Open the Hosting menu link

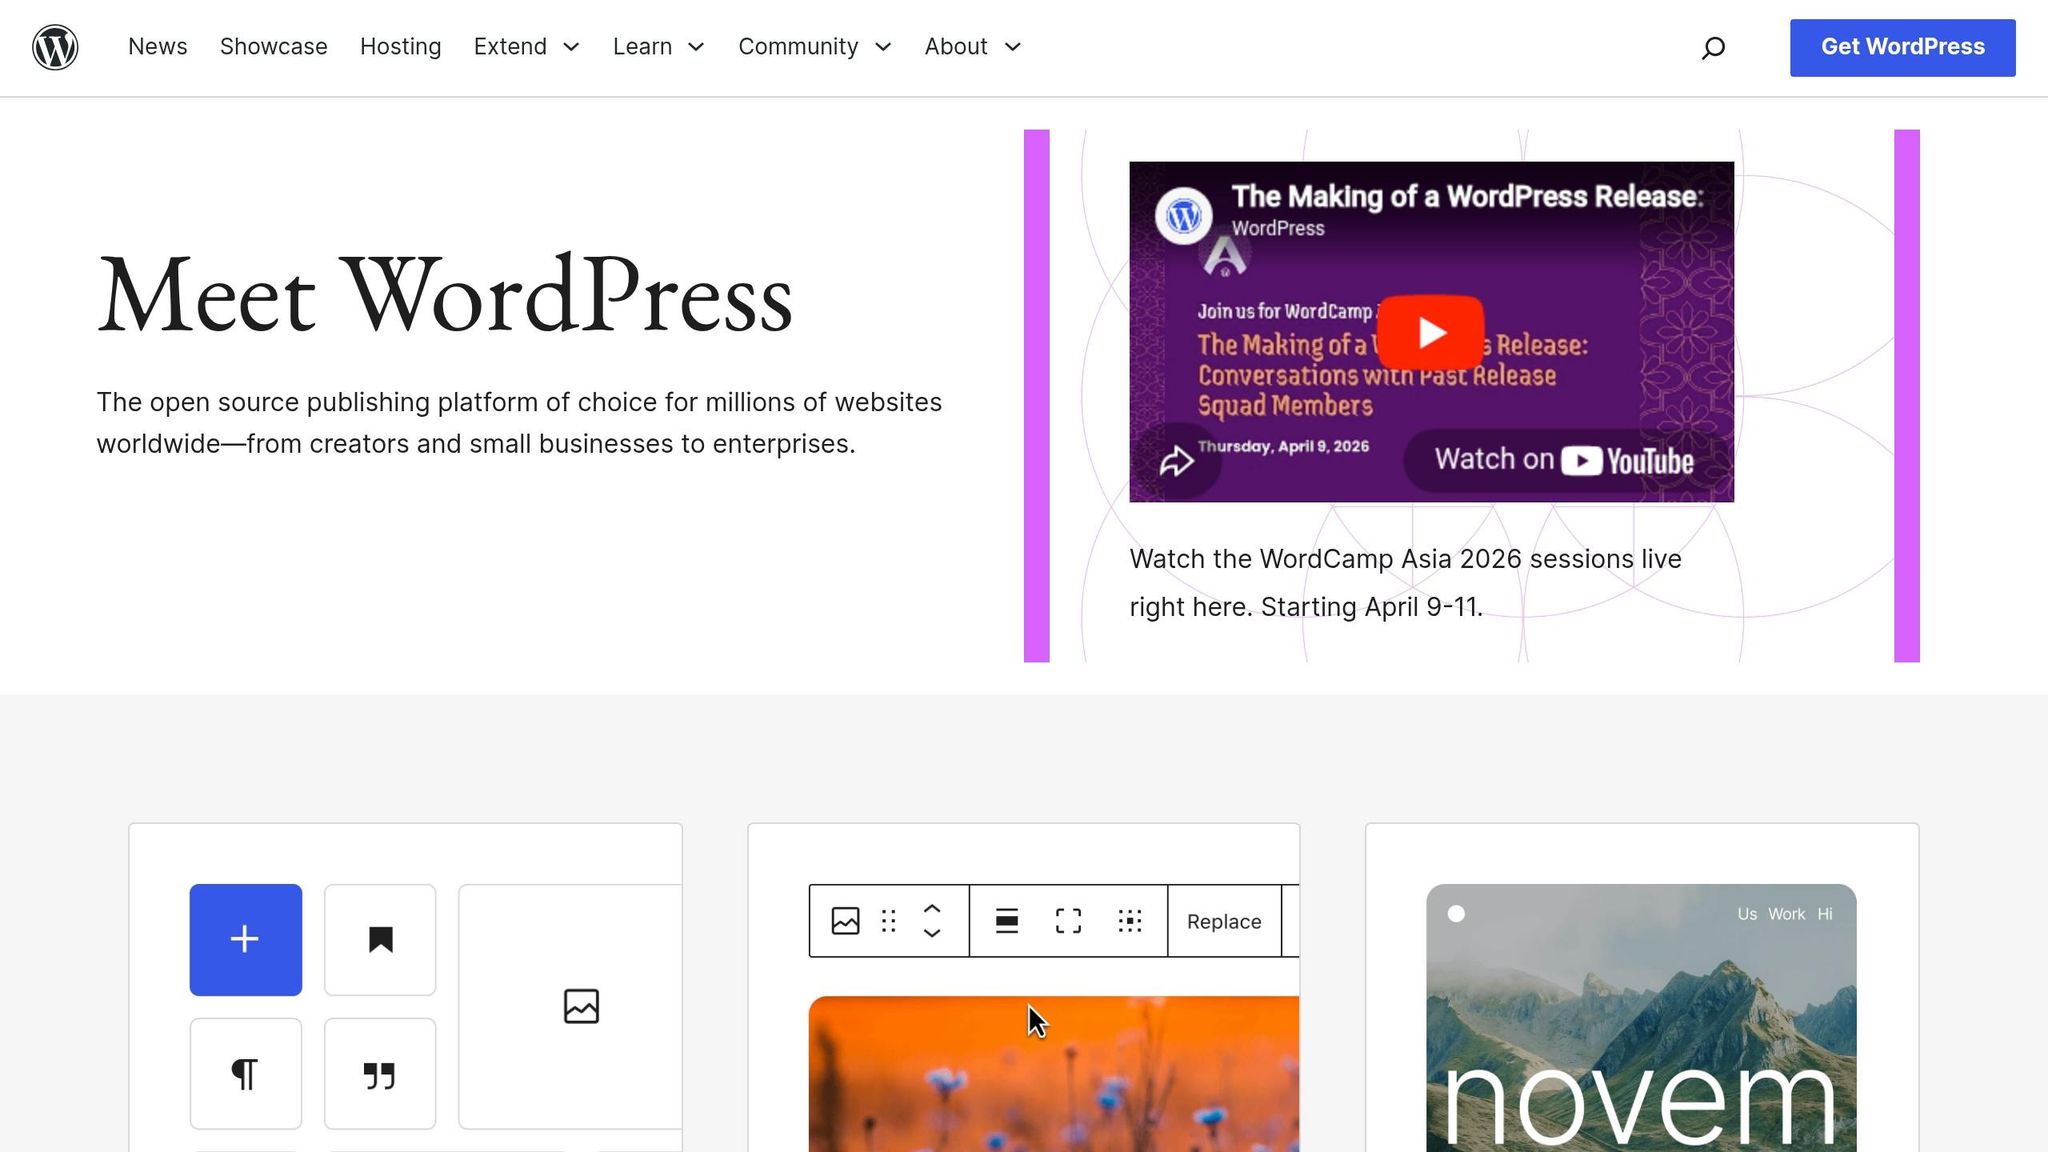coord(401,47)
